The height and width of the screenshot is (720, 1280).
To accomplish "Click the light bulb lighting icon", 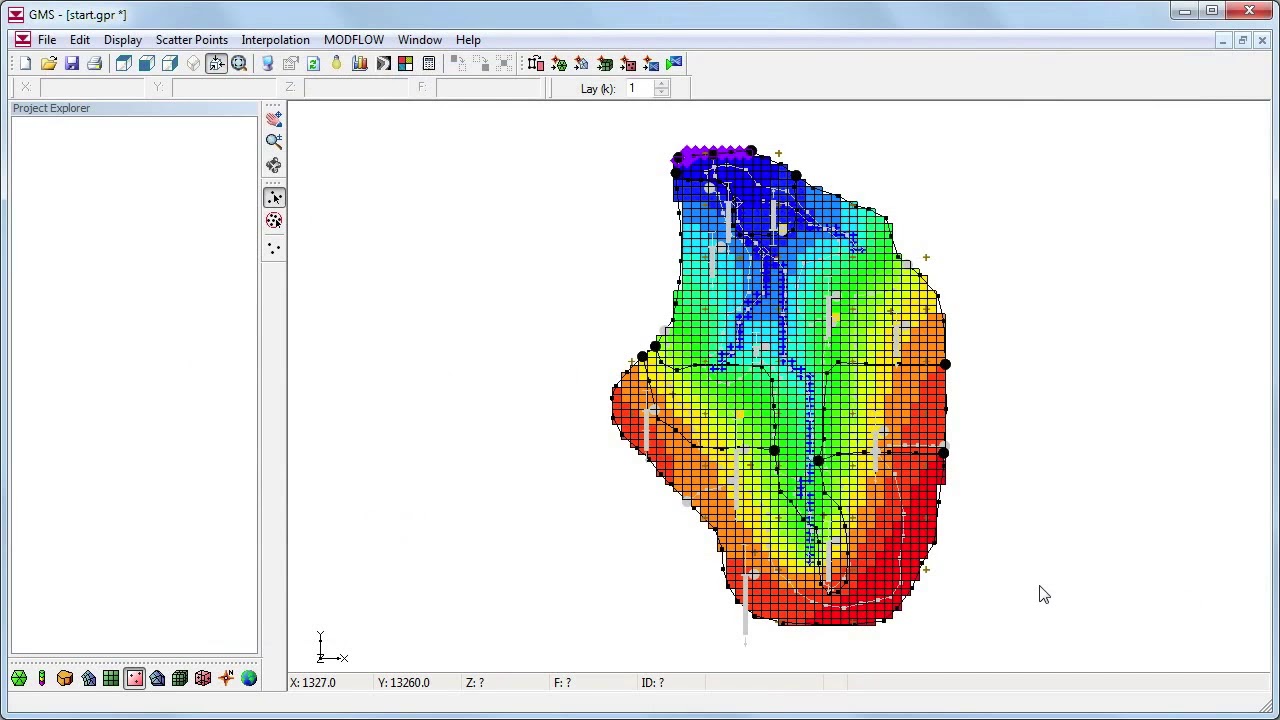I will point(336,64).
